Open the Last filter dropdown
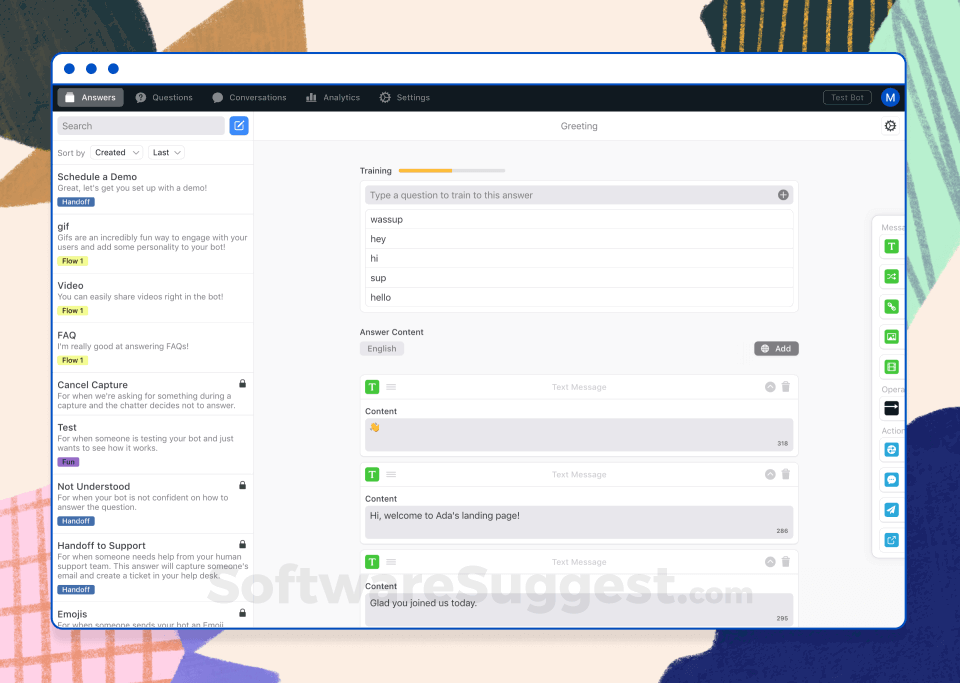Viewport: 960px width, 683px height. pyautogui.click(x=165, y=152)
